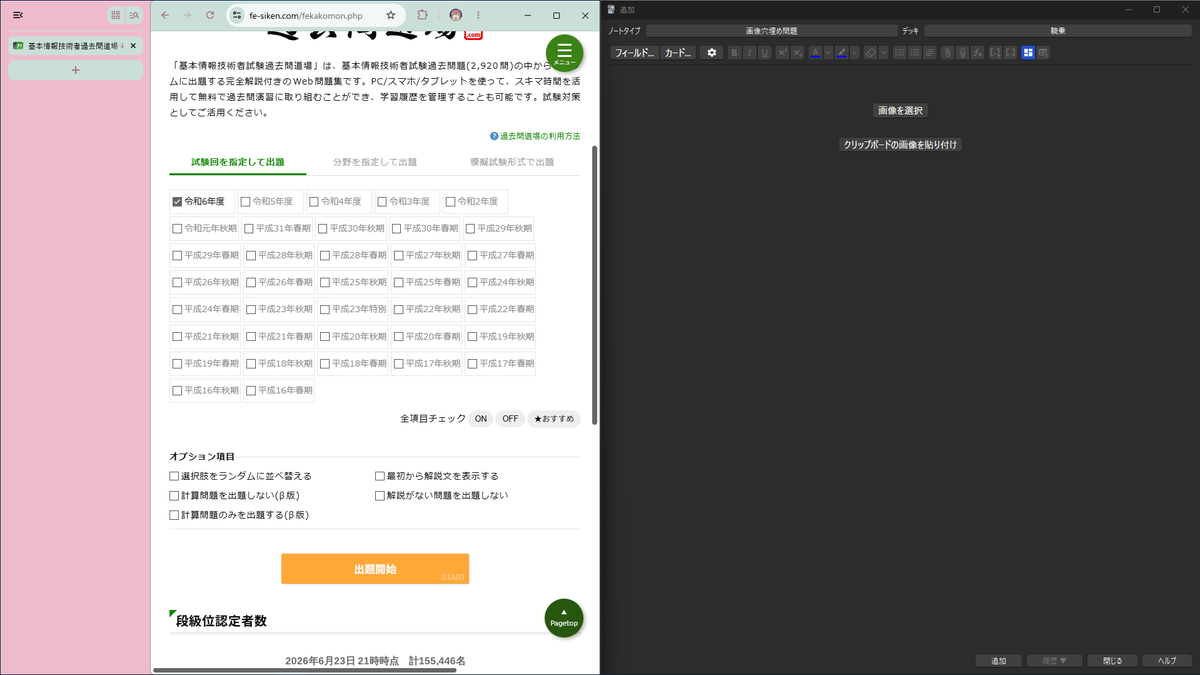Open tab search icon in sidebar
The width and height of the screenshot is (1200, 675).
tap(134, 15)
